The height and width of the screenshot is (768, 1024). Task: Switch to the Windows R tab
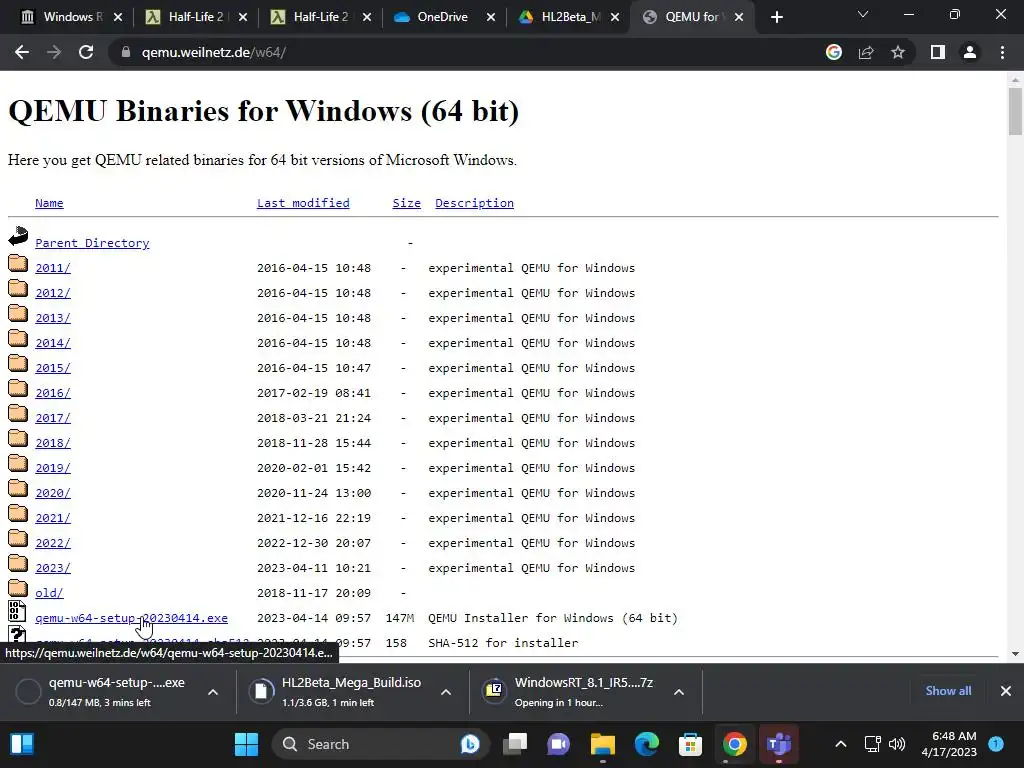[x=72, y=17]
